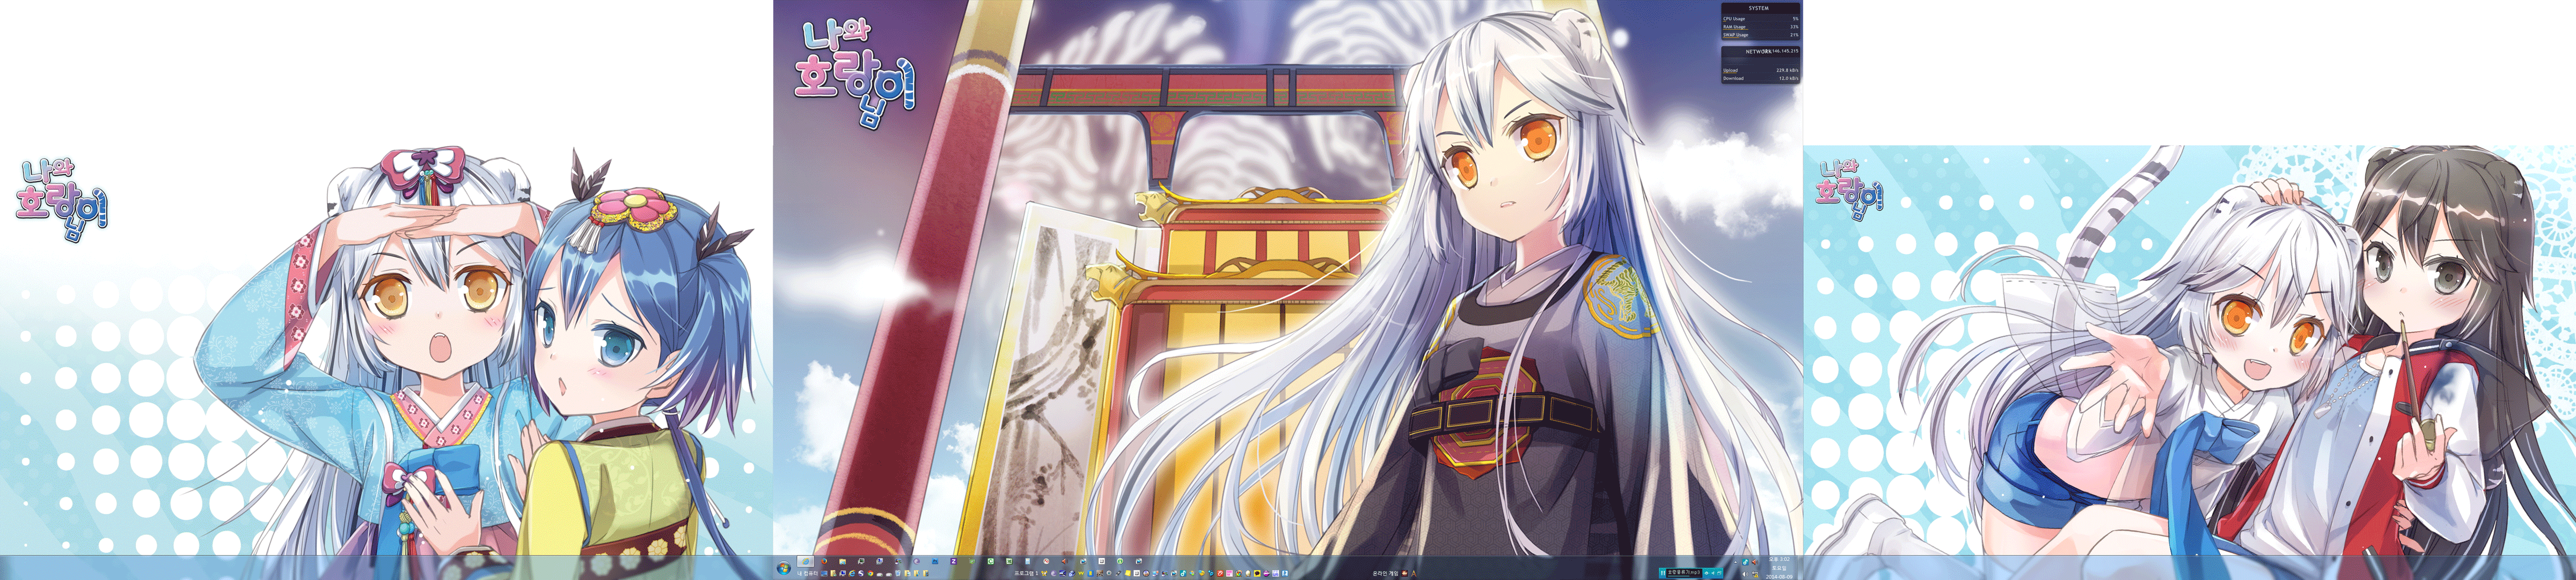Open the 내 컴퓨터 toolbar label

point(808,574)
